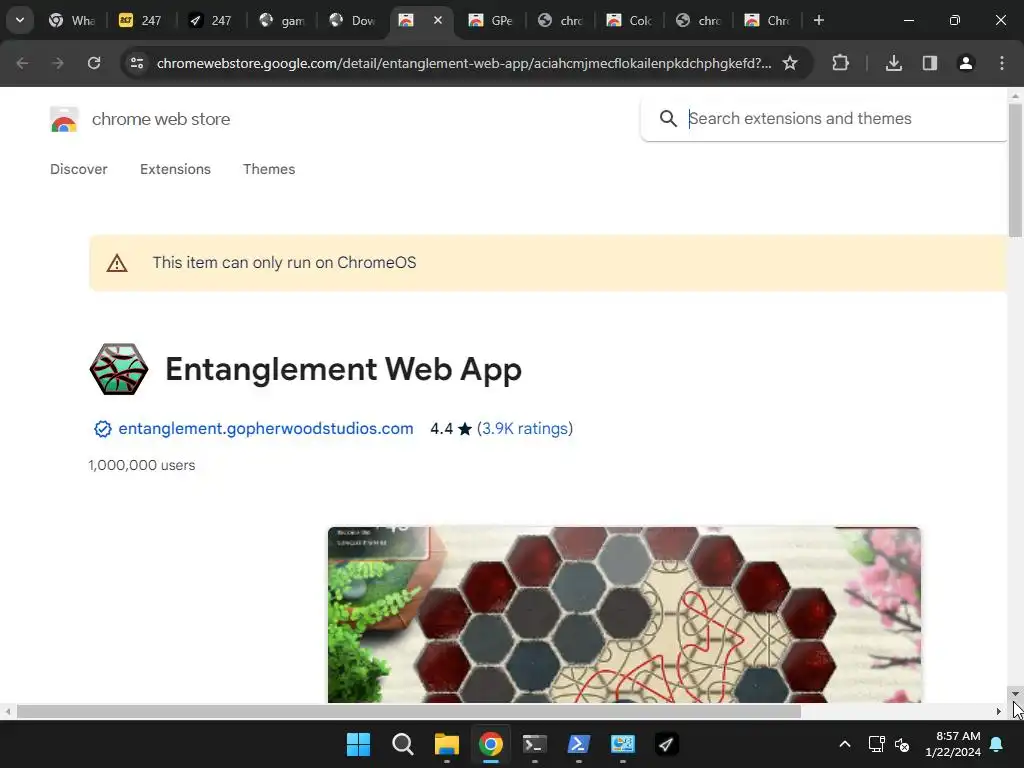This screenshot has width=1024, height=768.
Task: Open the Discover section
Action: (78, 169)
